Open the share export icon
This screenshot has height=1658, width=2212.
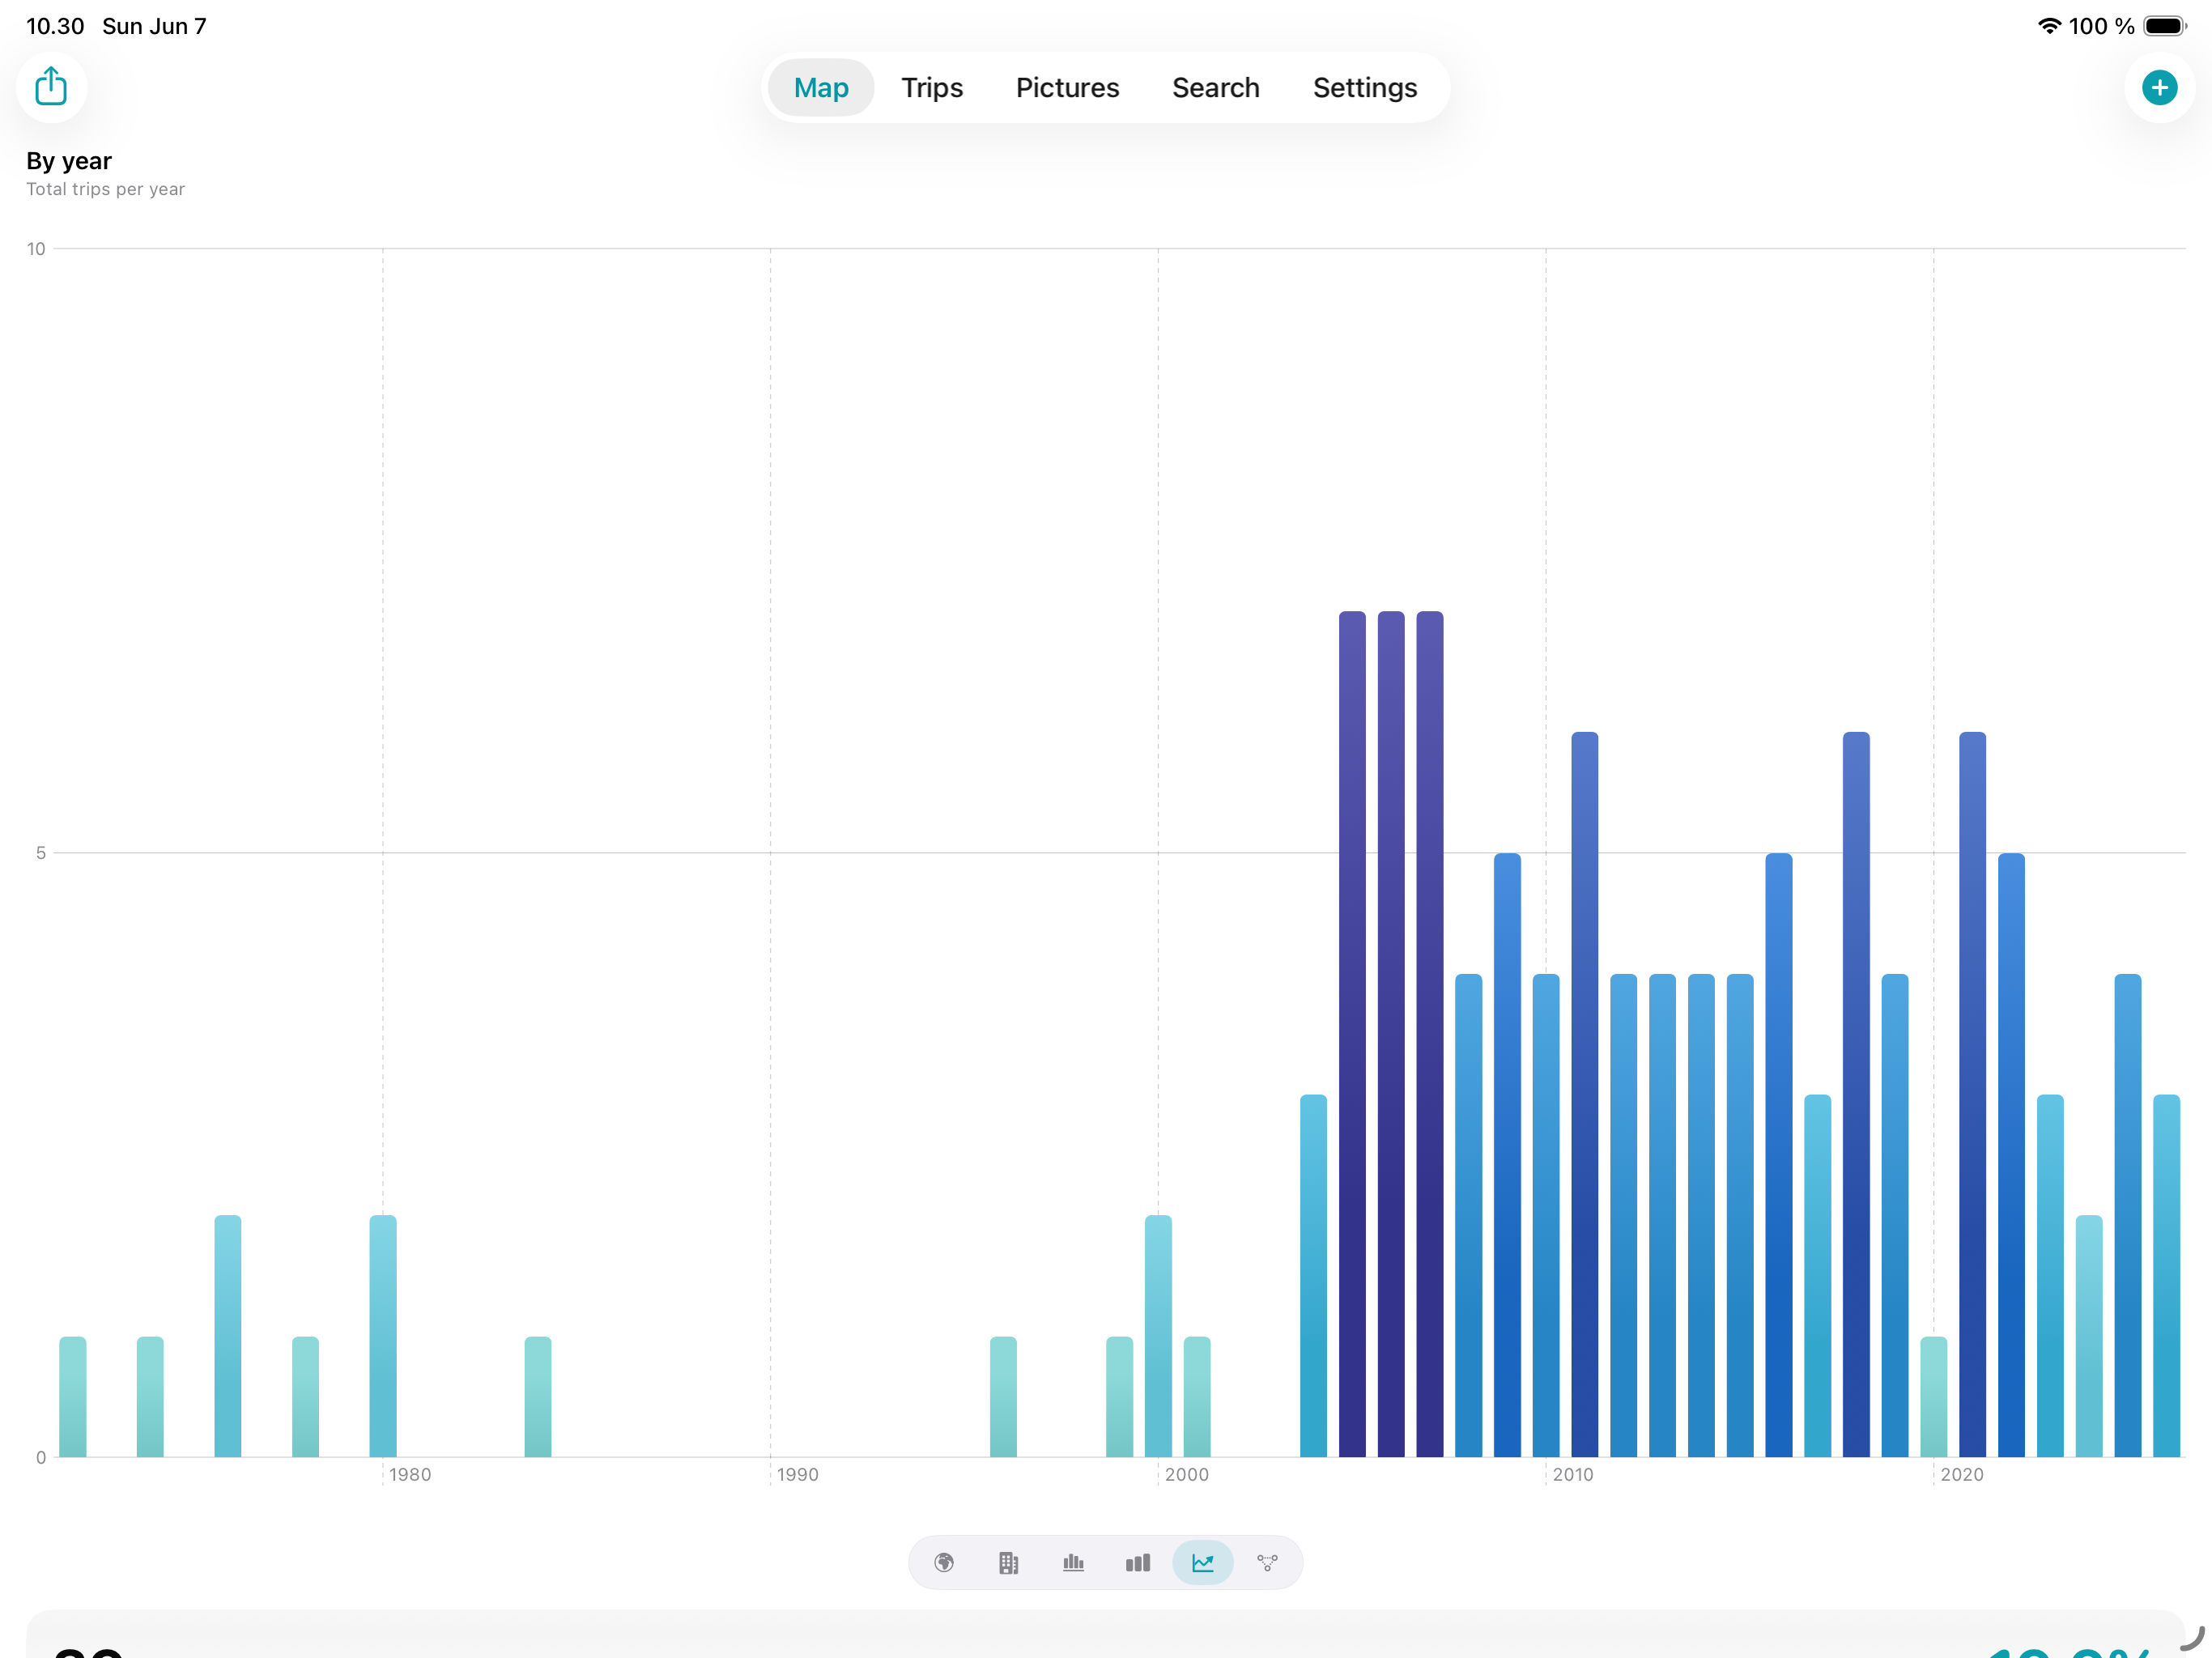click(x=51, y=87)
